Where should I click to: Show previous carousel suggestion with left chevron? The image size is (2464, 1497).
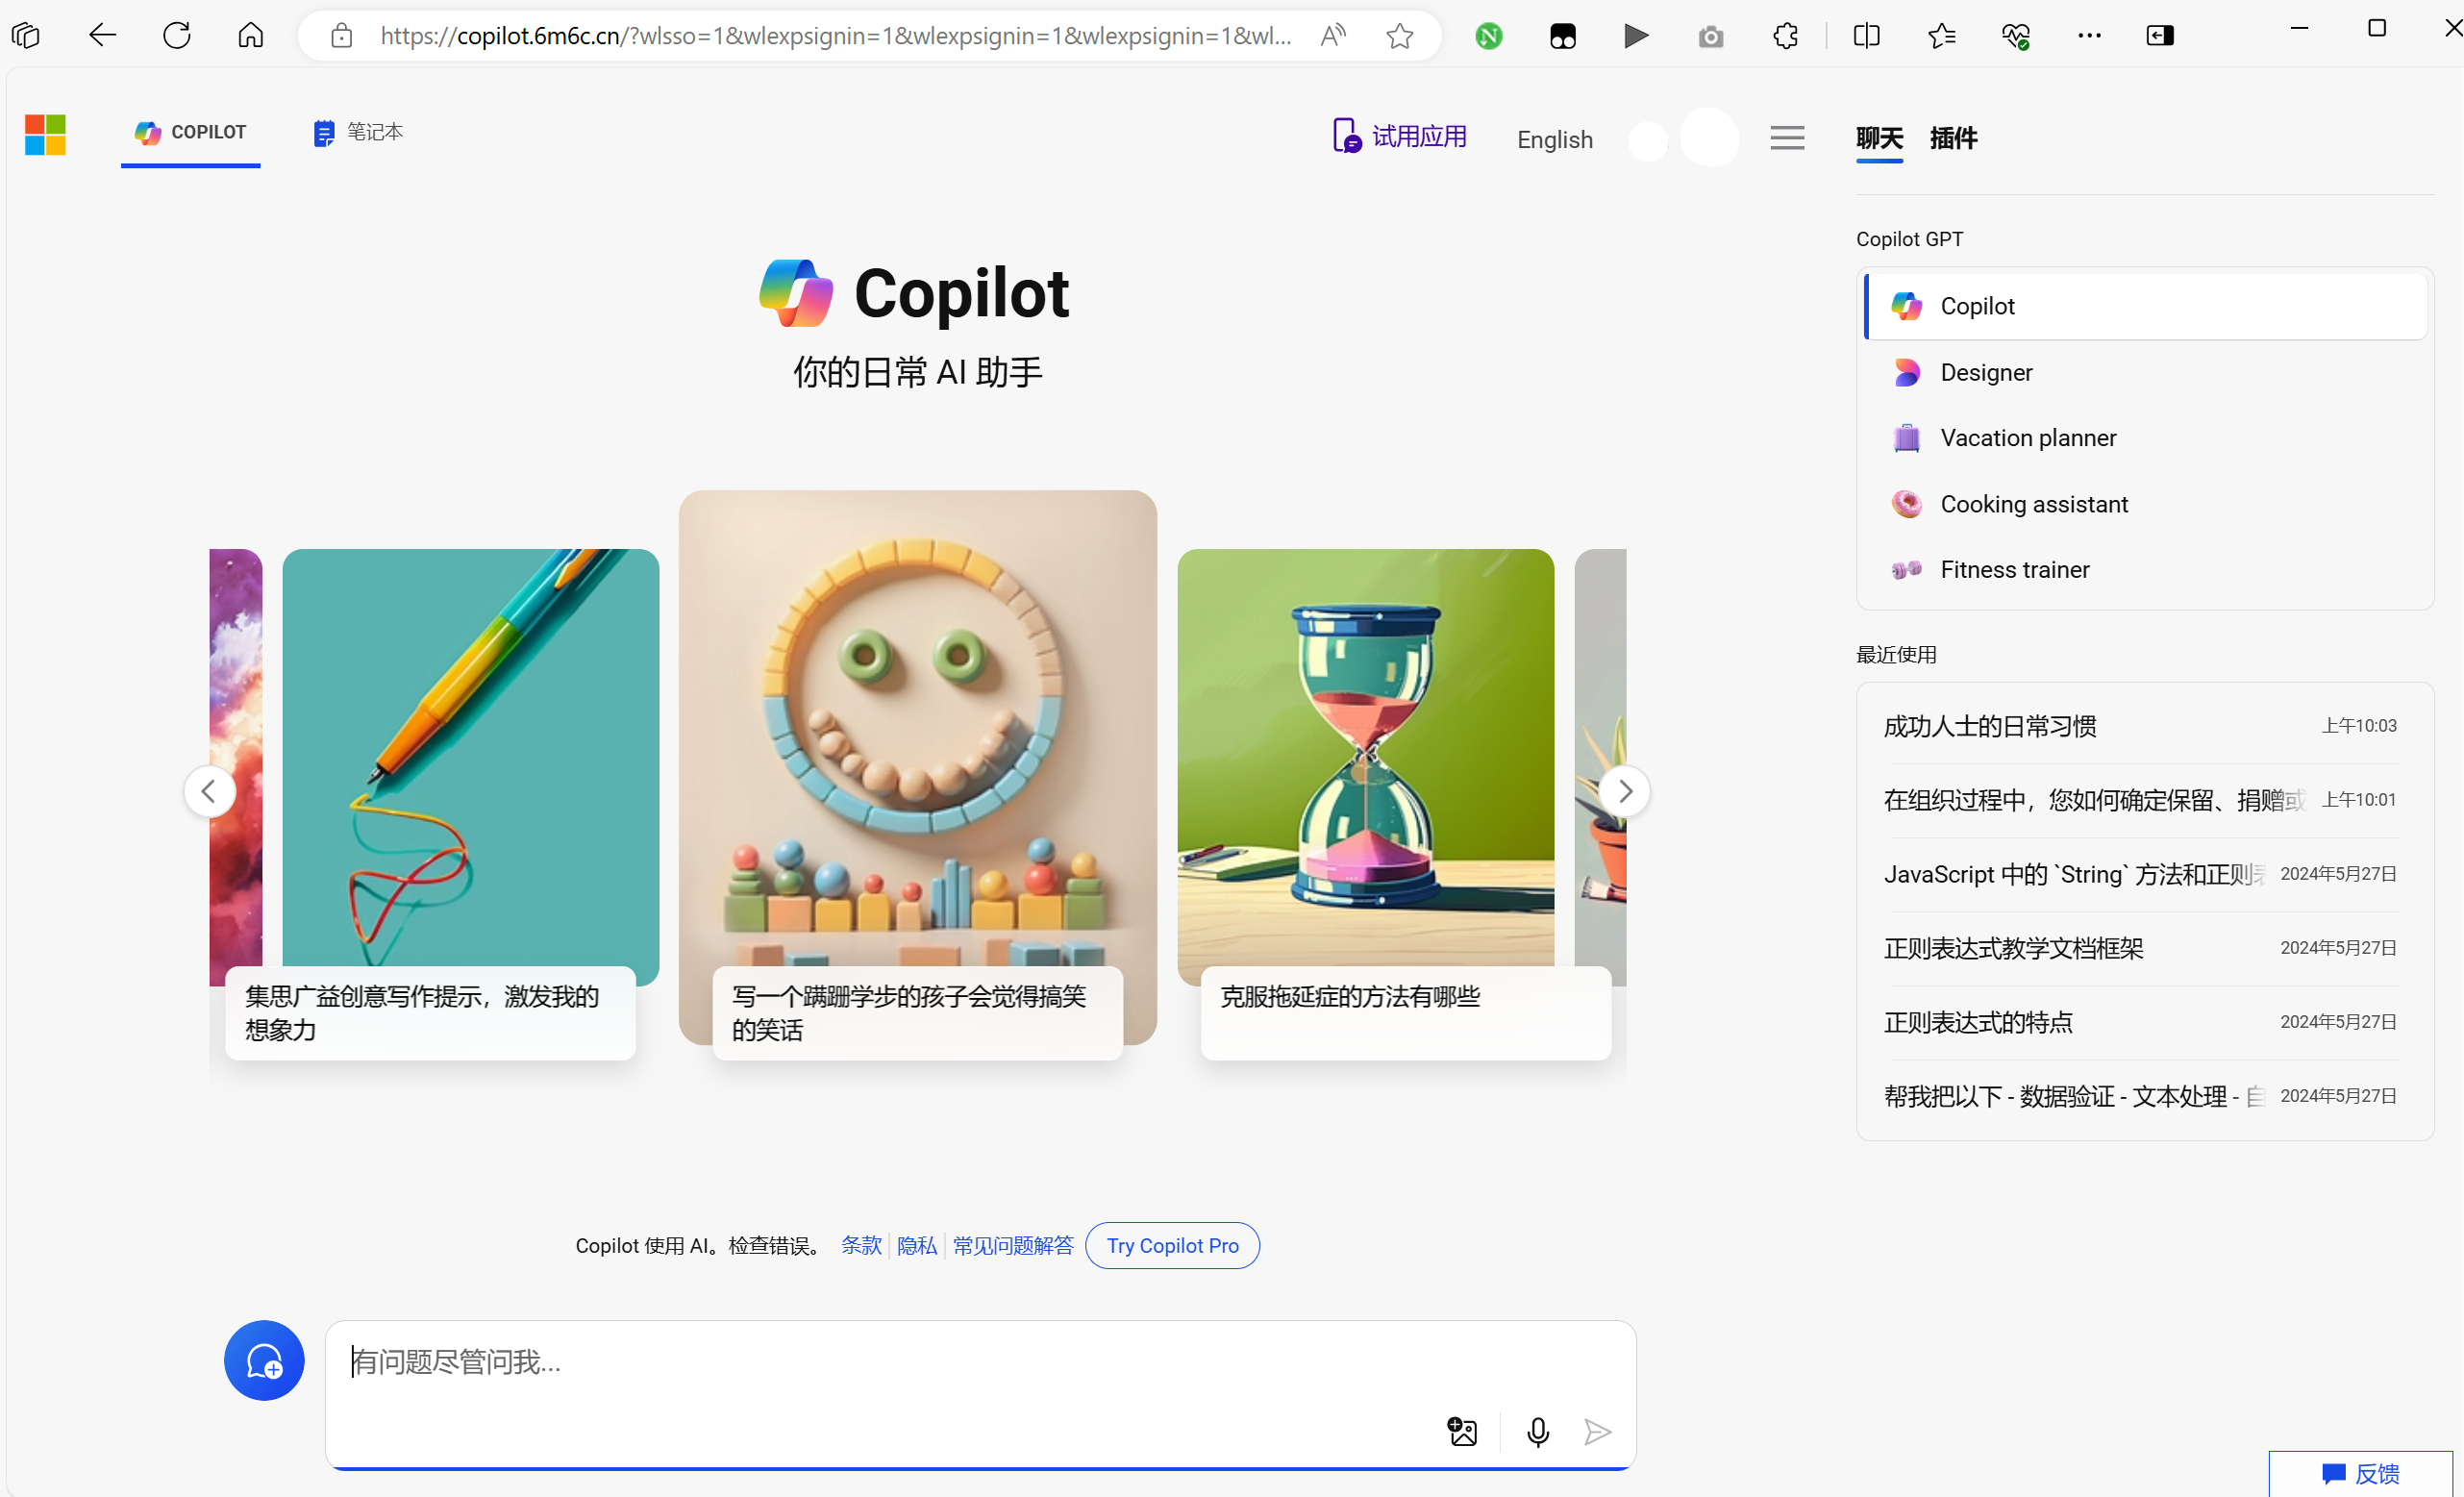pyautogui.click(x=209, y=791)
